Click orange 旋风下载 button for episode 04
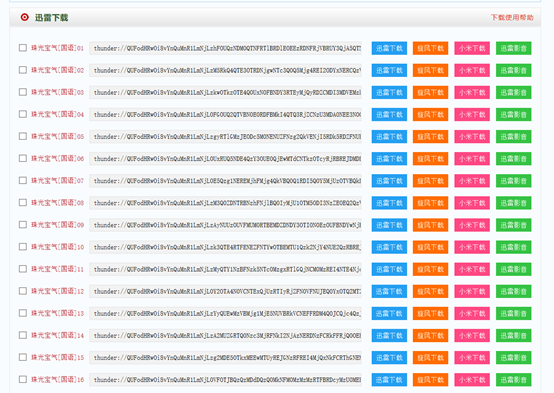The width and height of the screenshot is (554, 393). pyautogui.click(x=430, y=115)
